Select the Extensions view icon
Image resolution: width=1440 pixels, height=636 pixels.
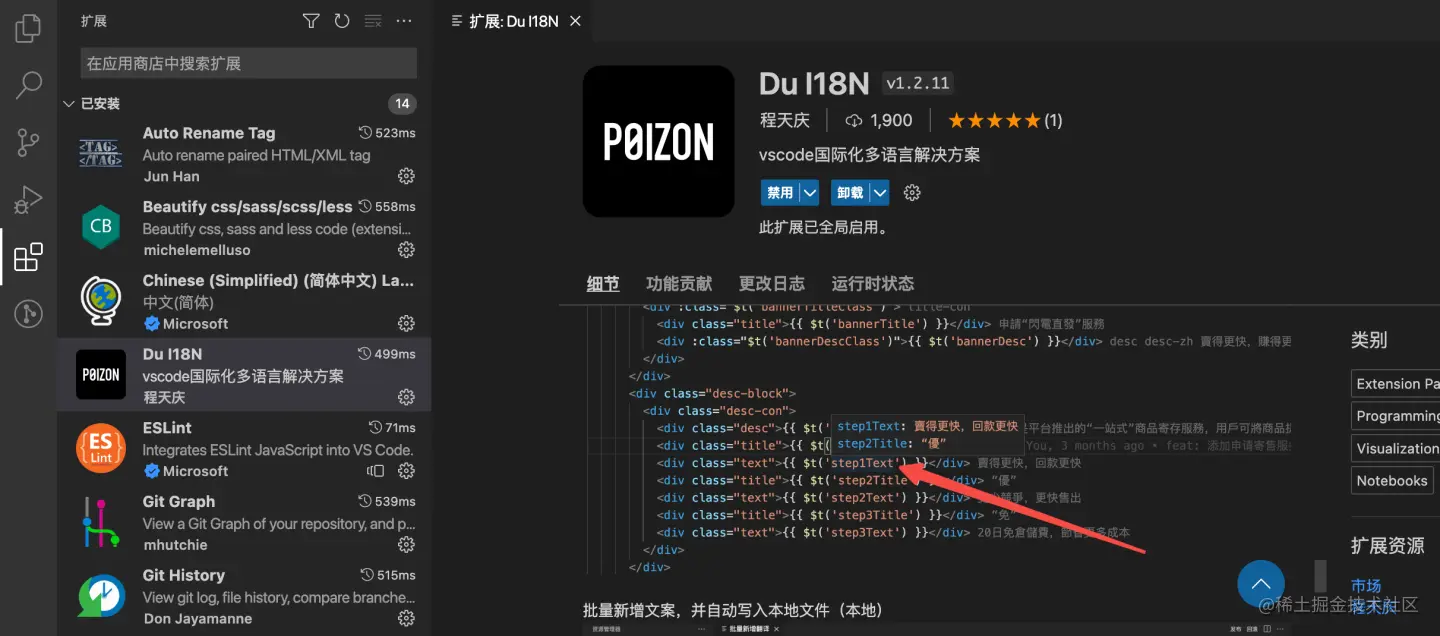pyautogui.click(x=27, y=256)
